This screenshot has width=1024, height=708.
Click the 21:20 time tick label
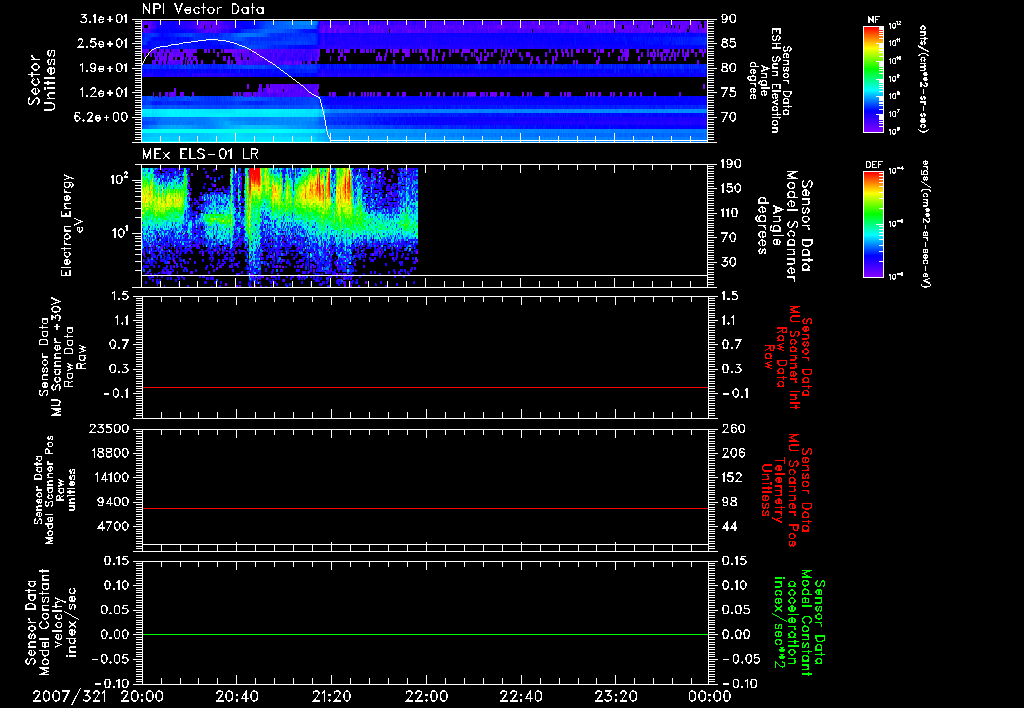(x=332, y=696)
